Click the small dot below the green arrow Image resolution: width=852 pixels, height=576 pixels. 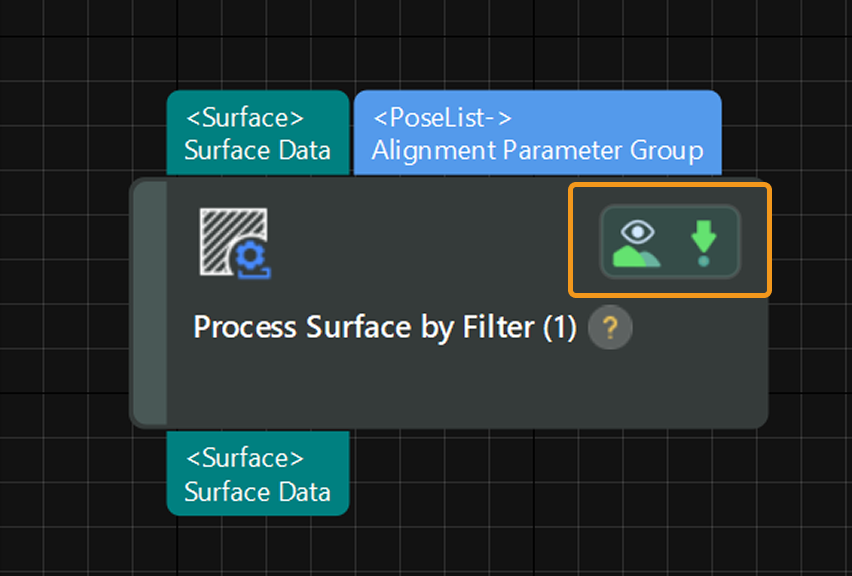(x=704, y=261)
